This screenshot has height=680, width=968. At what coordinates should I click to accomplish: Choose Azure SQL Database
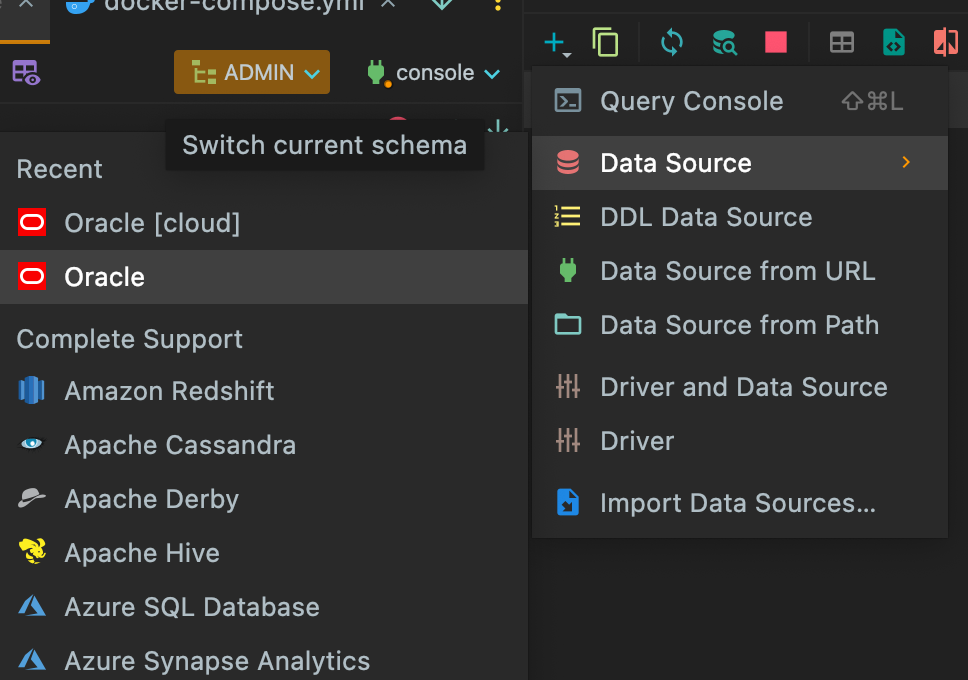(x=264, y=607)
